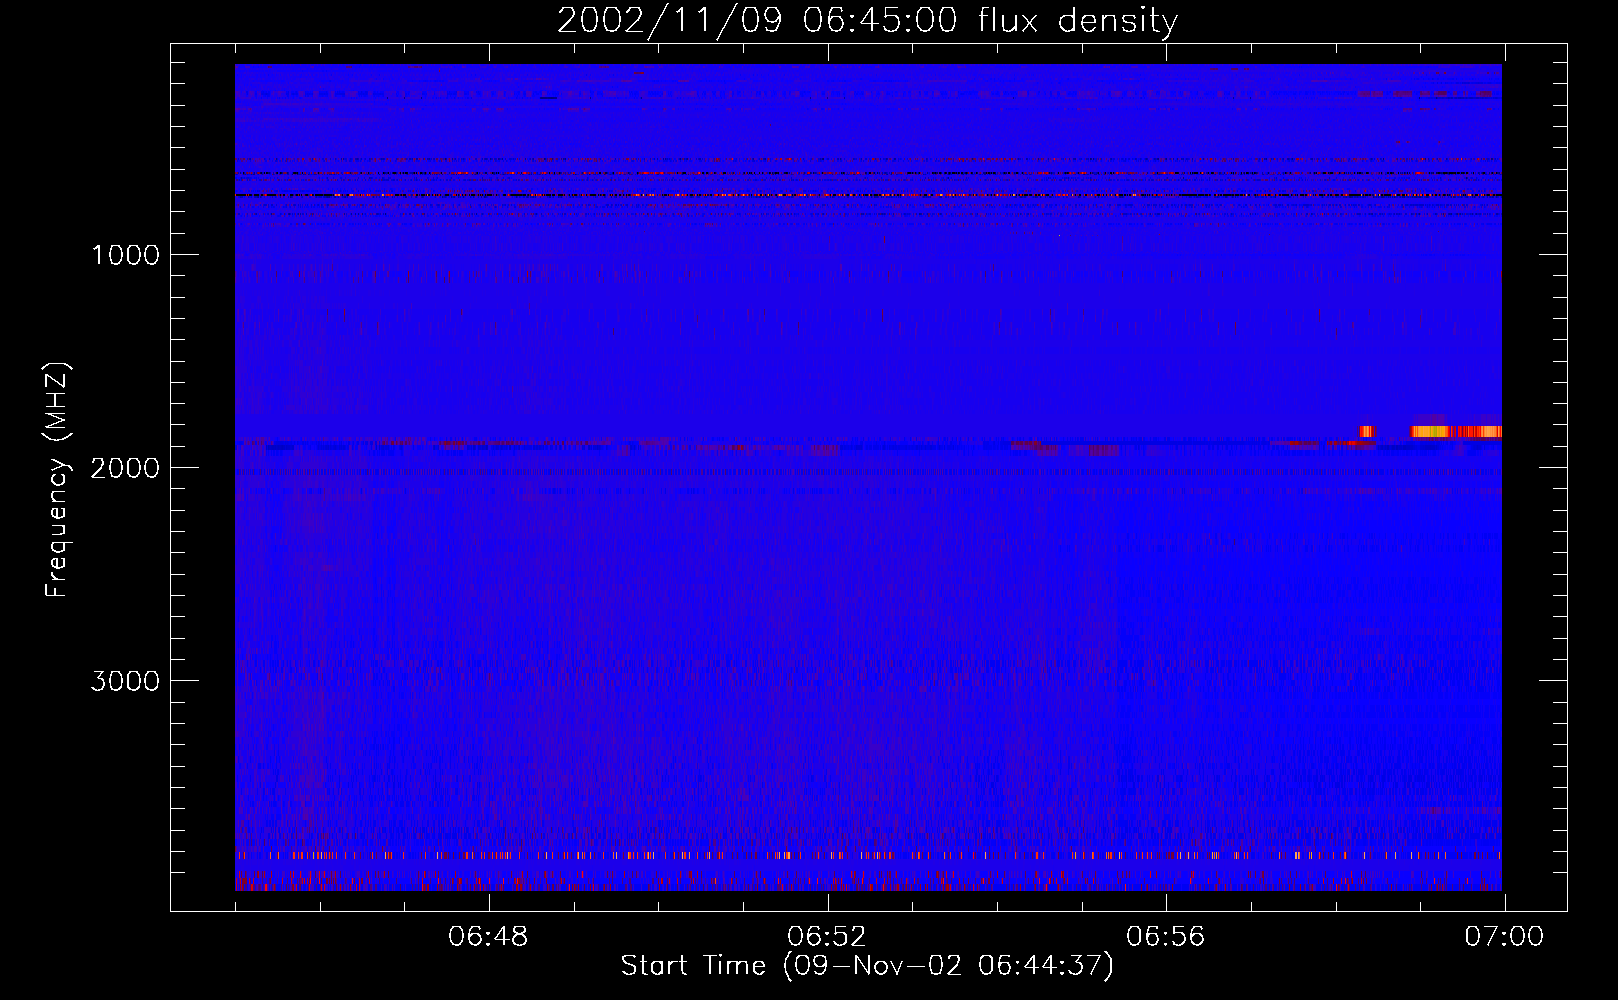Click the 1000 frequency axis label
Image resolution: width=1618 pixels, height=1000 pixels.
click(x=125, y=255)
